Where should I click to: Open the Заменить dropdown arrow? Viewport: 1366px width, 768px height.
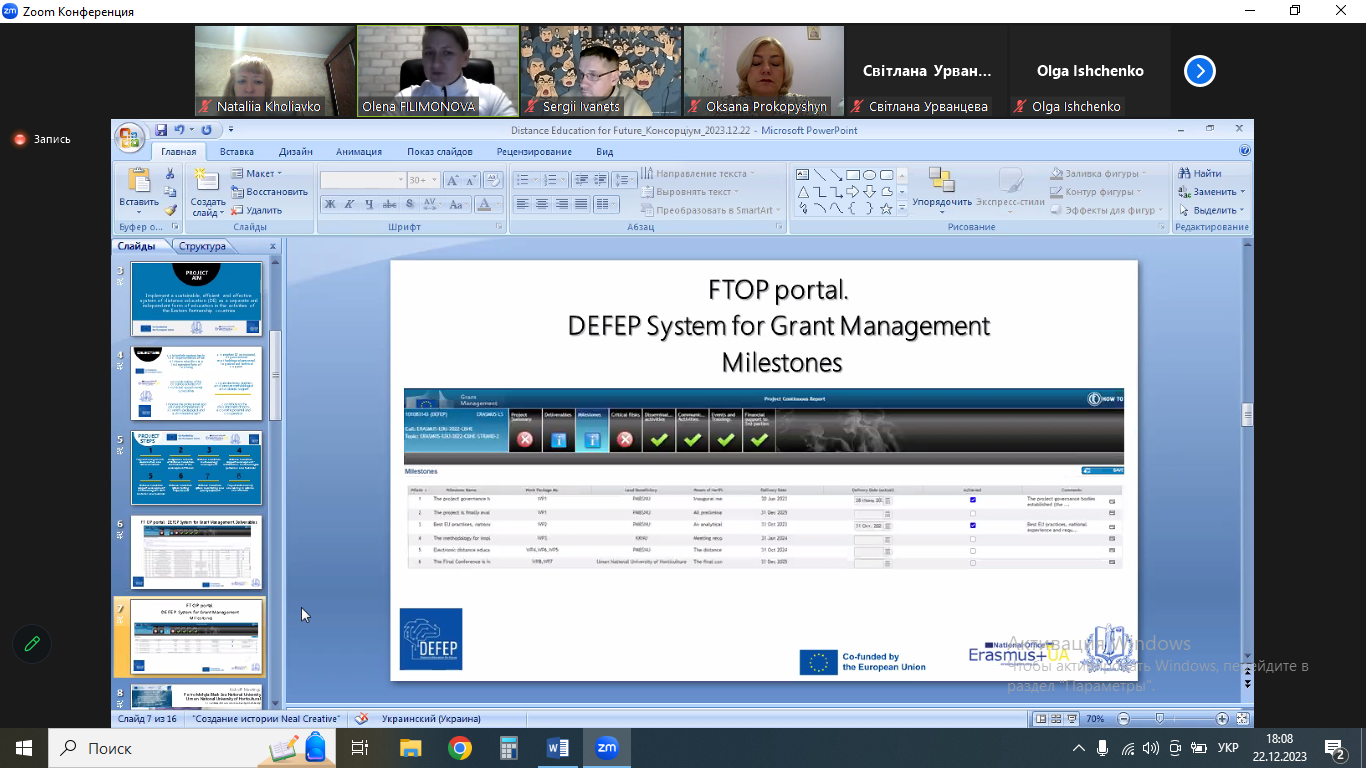click(x=1242, y=192)
